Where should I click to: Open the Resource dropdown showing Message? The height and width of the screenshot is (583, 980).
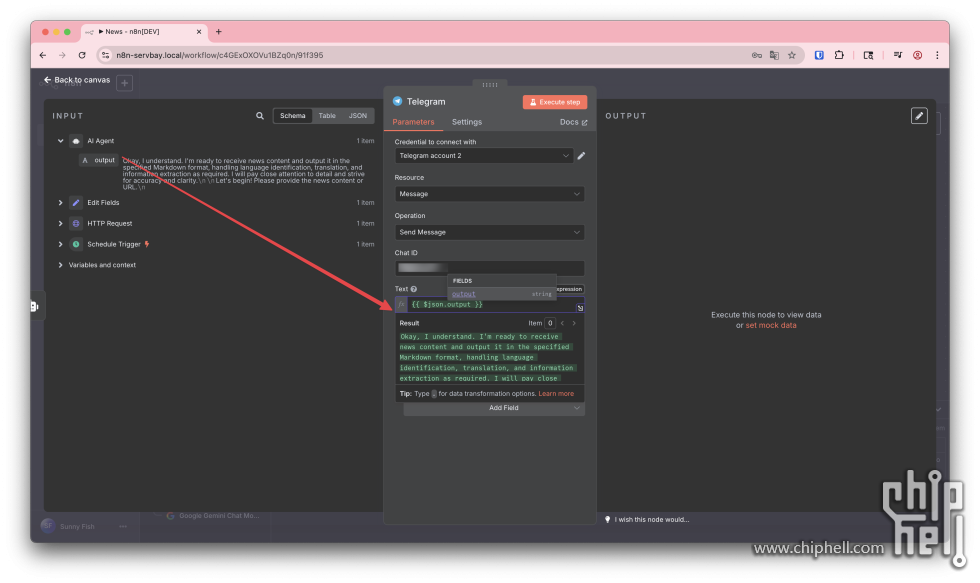pos(489,194)
